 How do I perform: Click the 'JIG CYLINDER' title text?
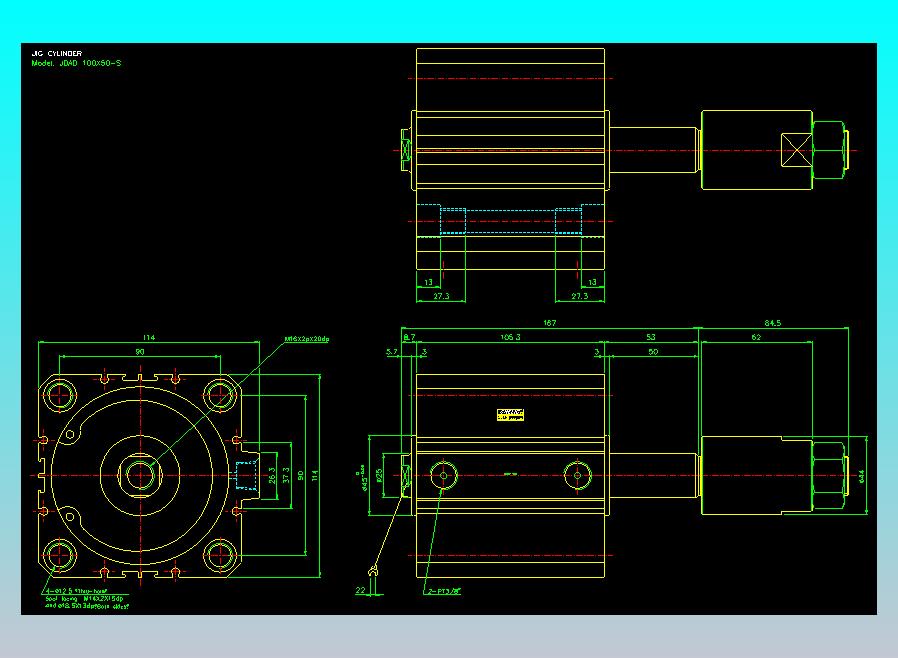coord(57,53)
